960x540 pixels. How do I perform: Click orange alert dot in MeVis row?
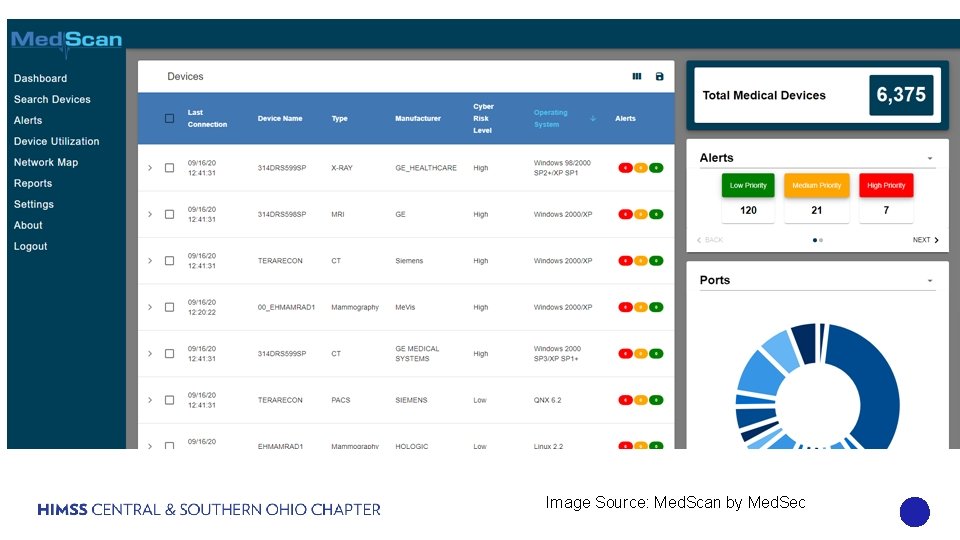pyautogui.click(x=640, y=307)
